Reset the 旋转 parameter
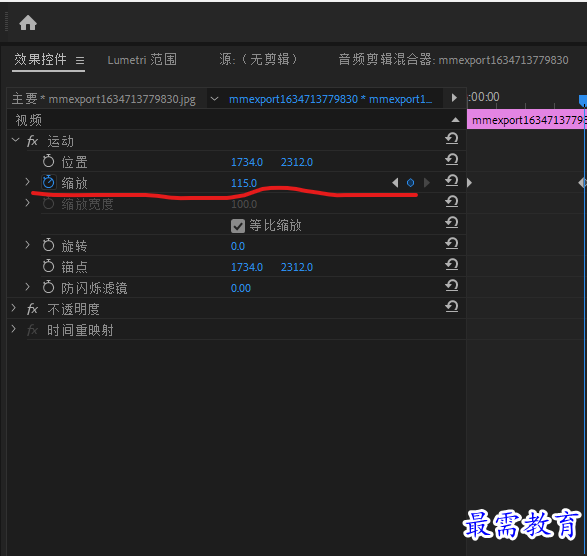Screen dimensions: 587x556 click(452, 243)
